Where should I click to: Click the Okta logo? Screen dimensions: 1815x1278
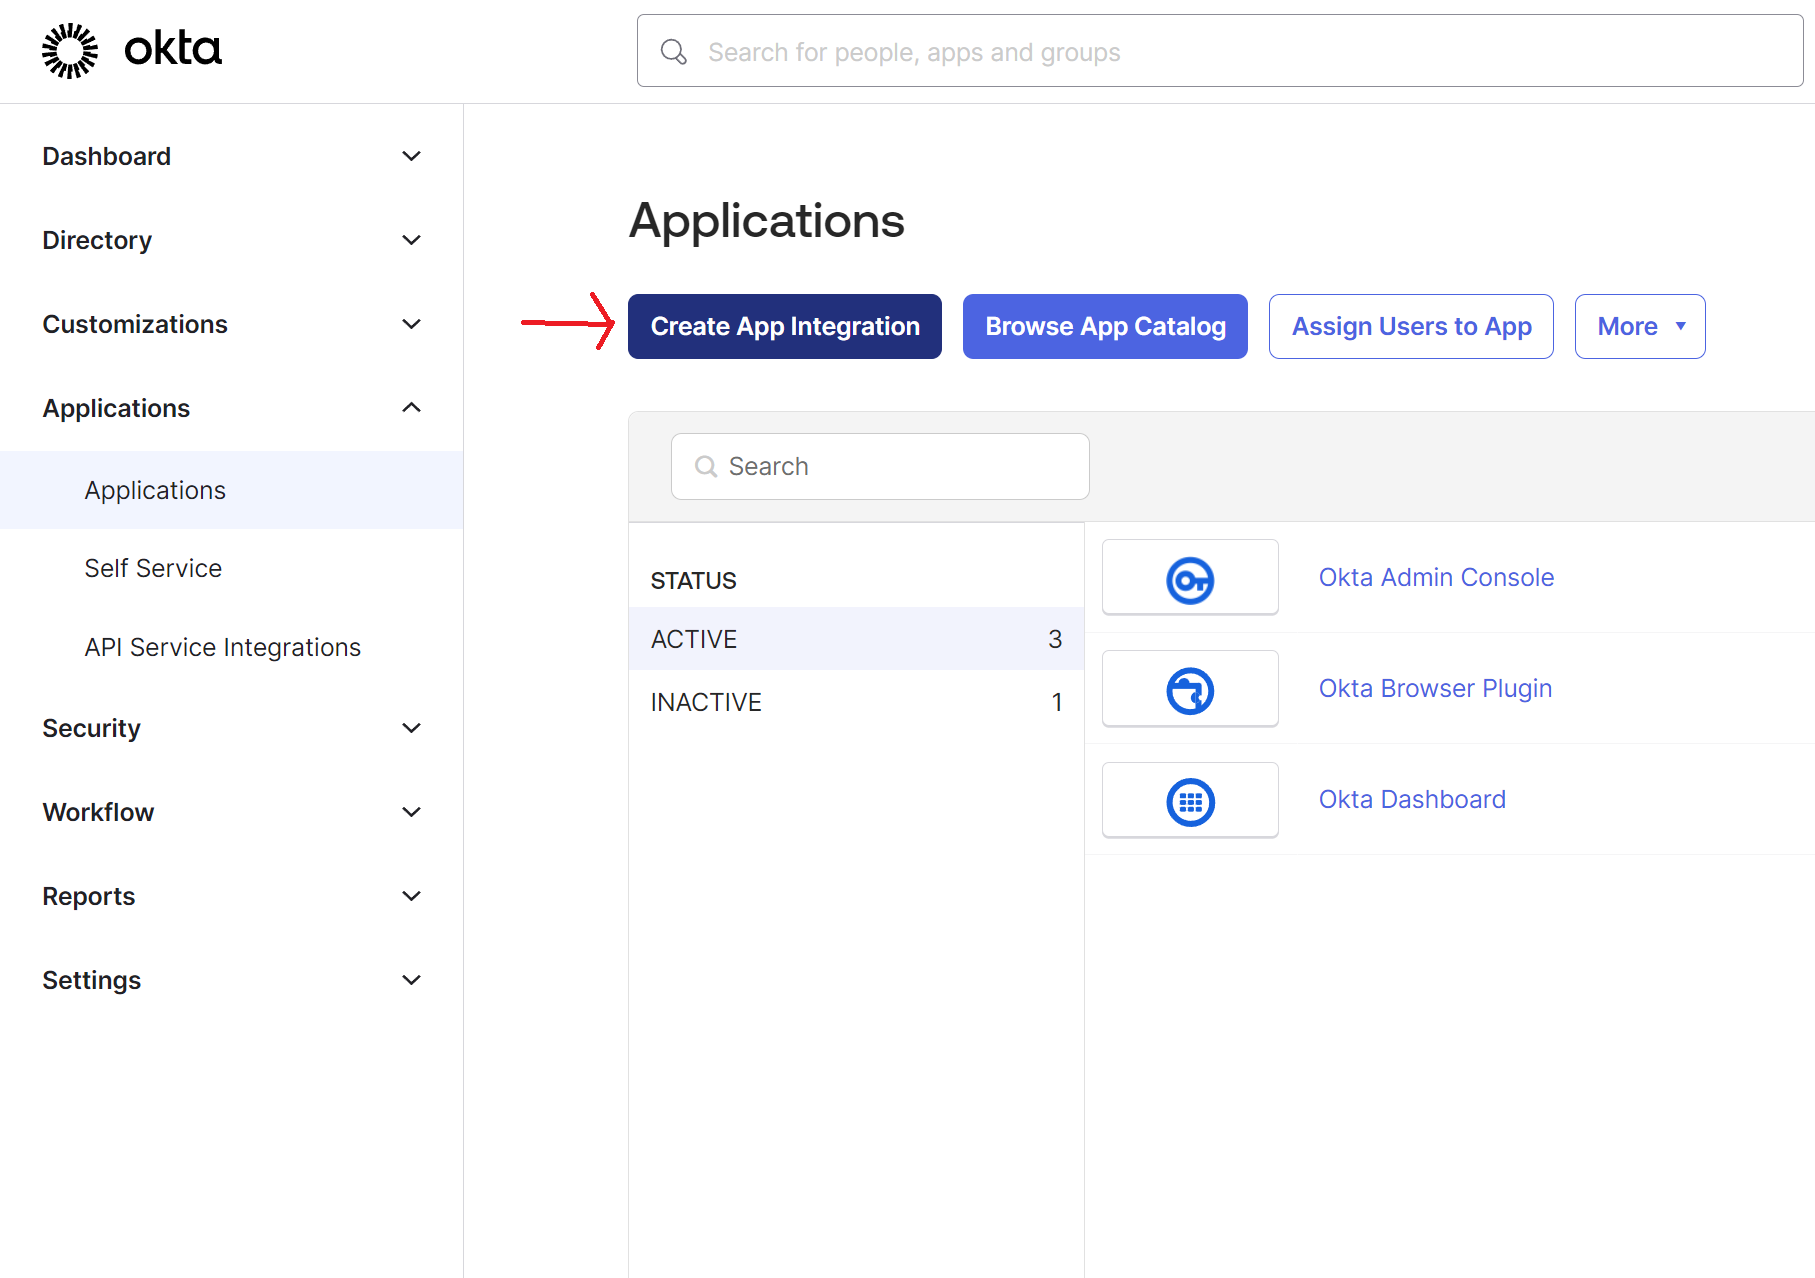coord(131,48)
